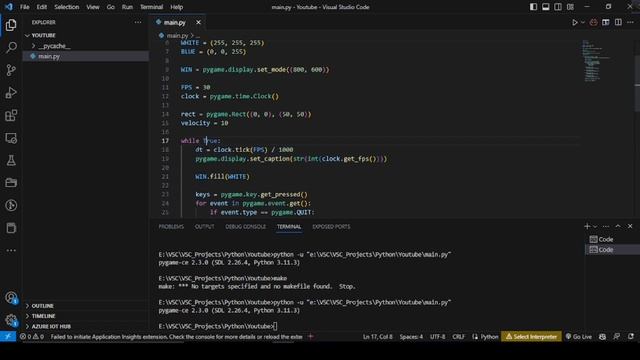Image resolution: width=640 pixels, height=360 pixels.
Task: Open the Accounts icon
Action: tap(11, 298)
